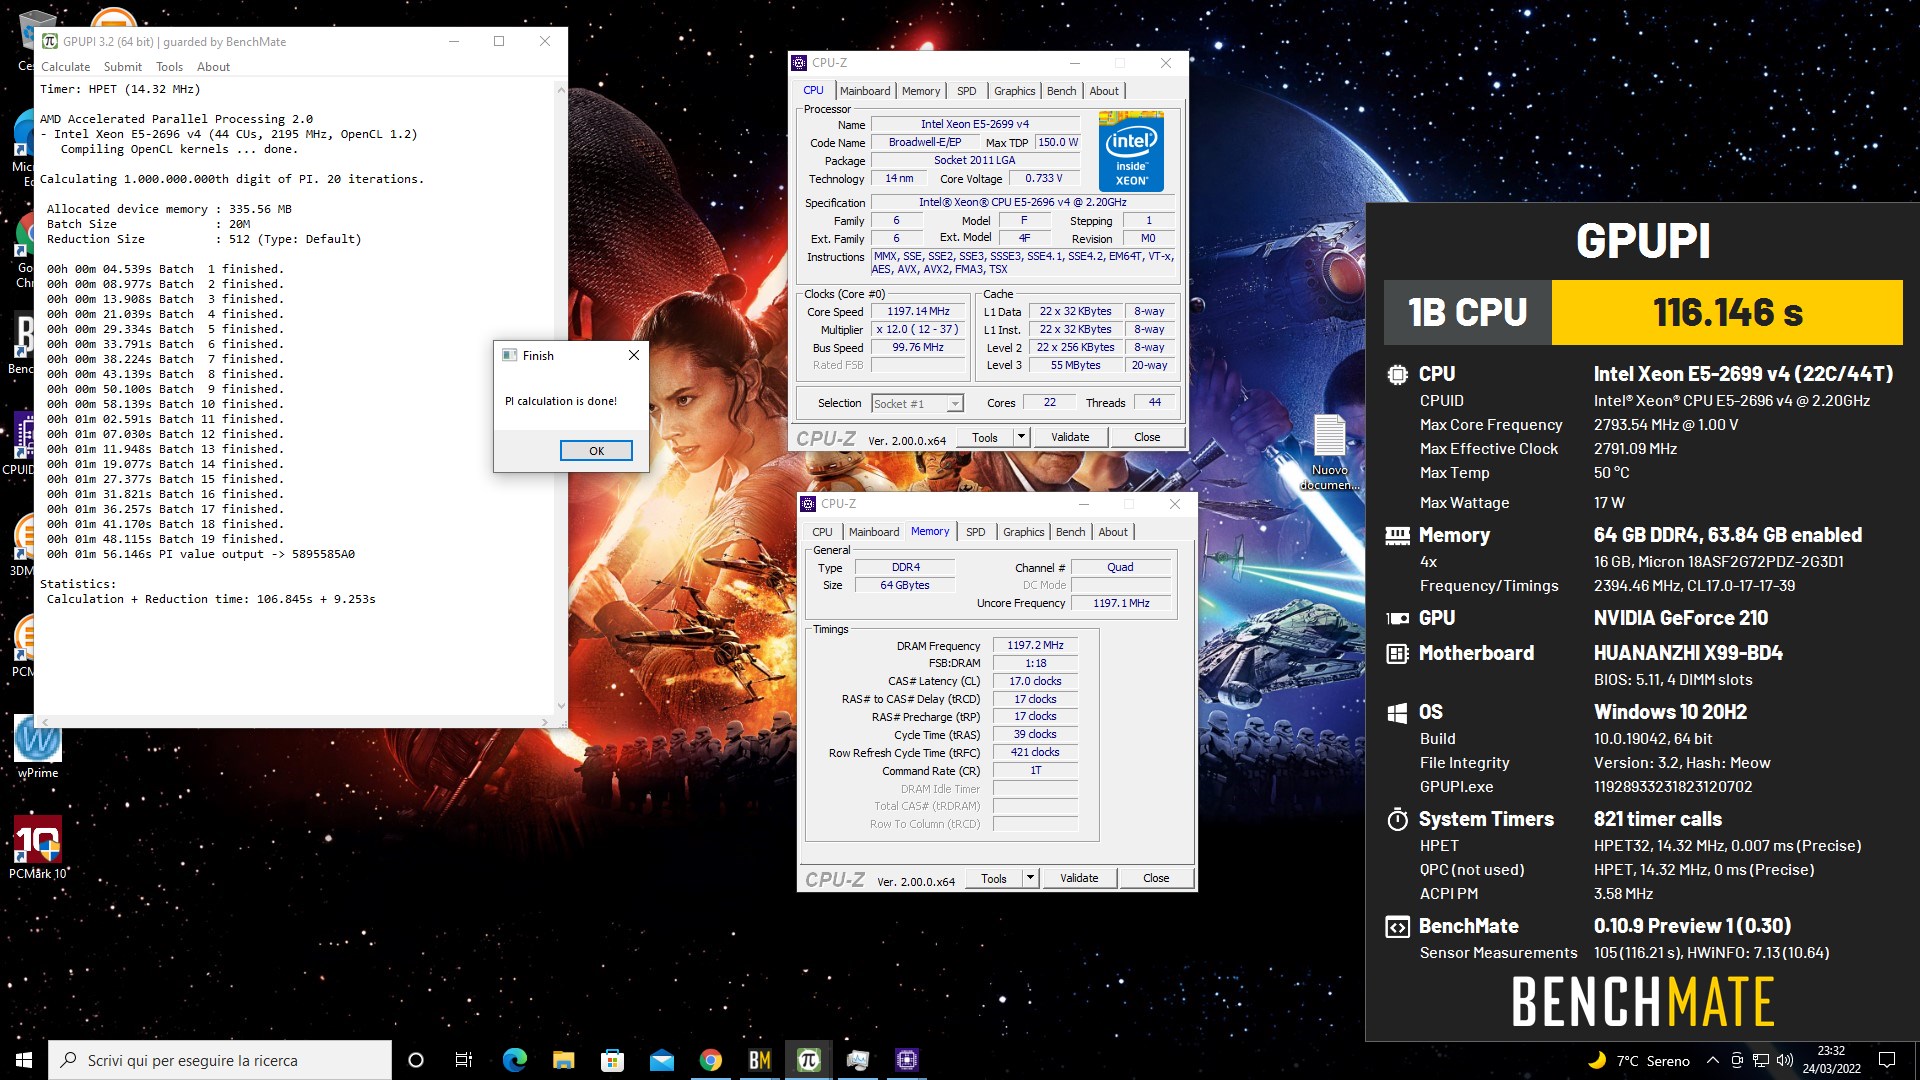Click GPUPI vertical scrollbar
This screenshot has height=1080, width=1920.
[561, 400]
